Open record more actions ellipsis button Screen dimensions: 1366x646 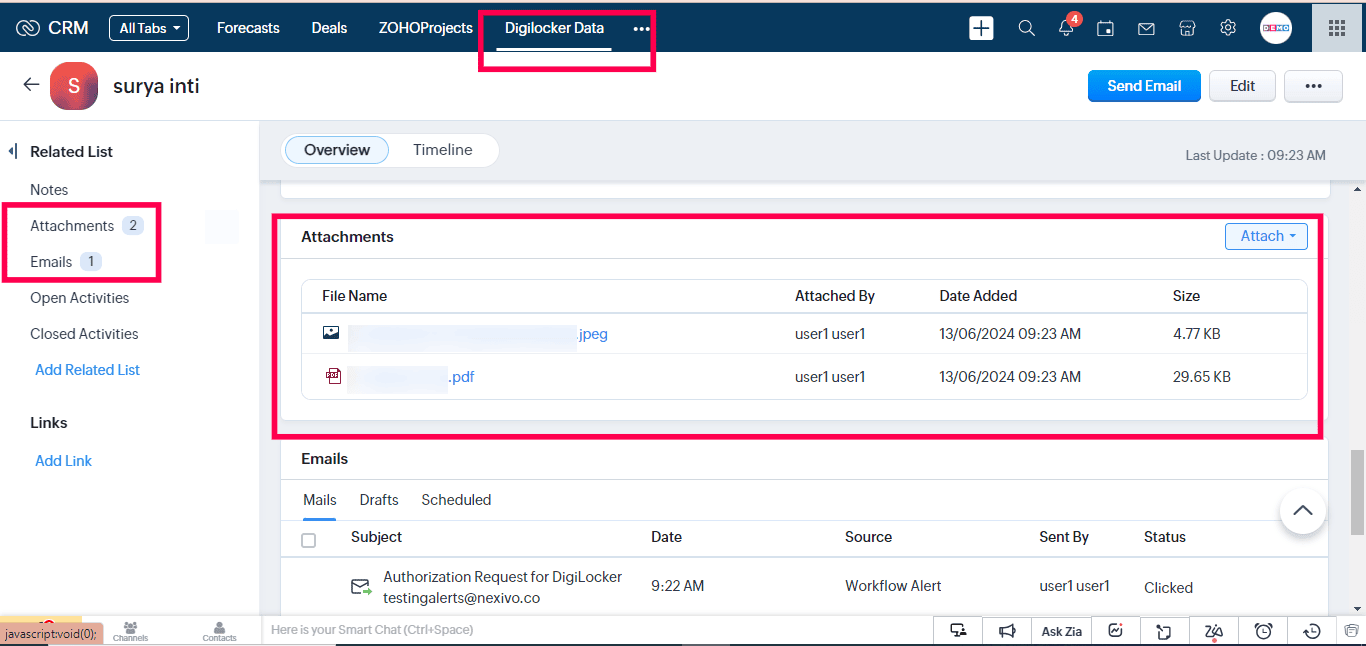coord(1313,86)
